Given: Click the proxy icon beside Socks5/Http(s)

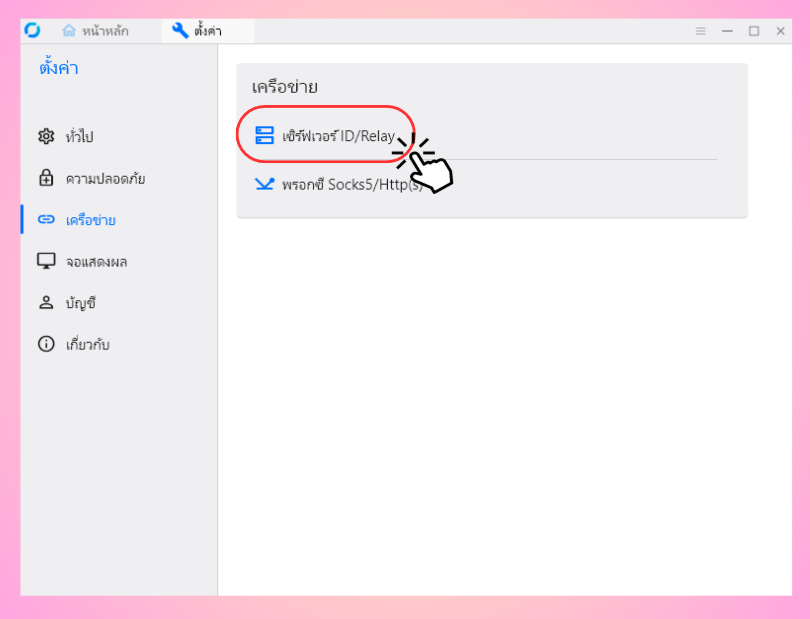Looking at the screenshot, I should [264, 183].
